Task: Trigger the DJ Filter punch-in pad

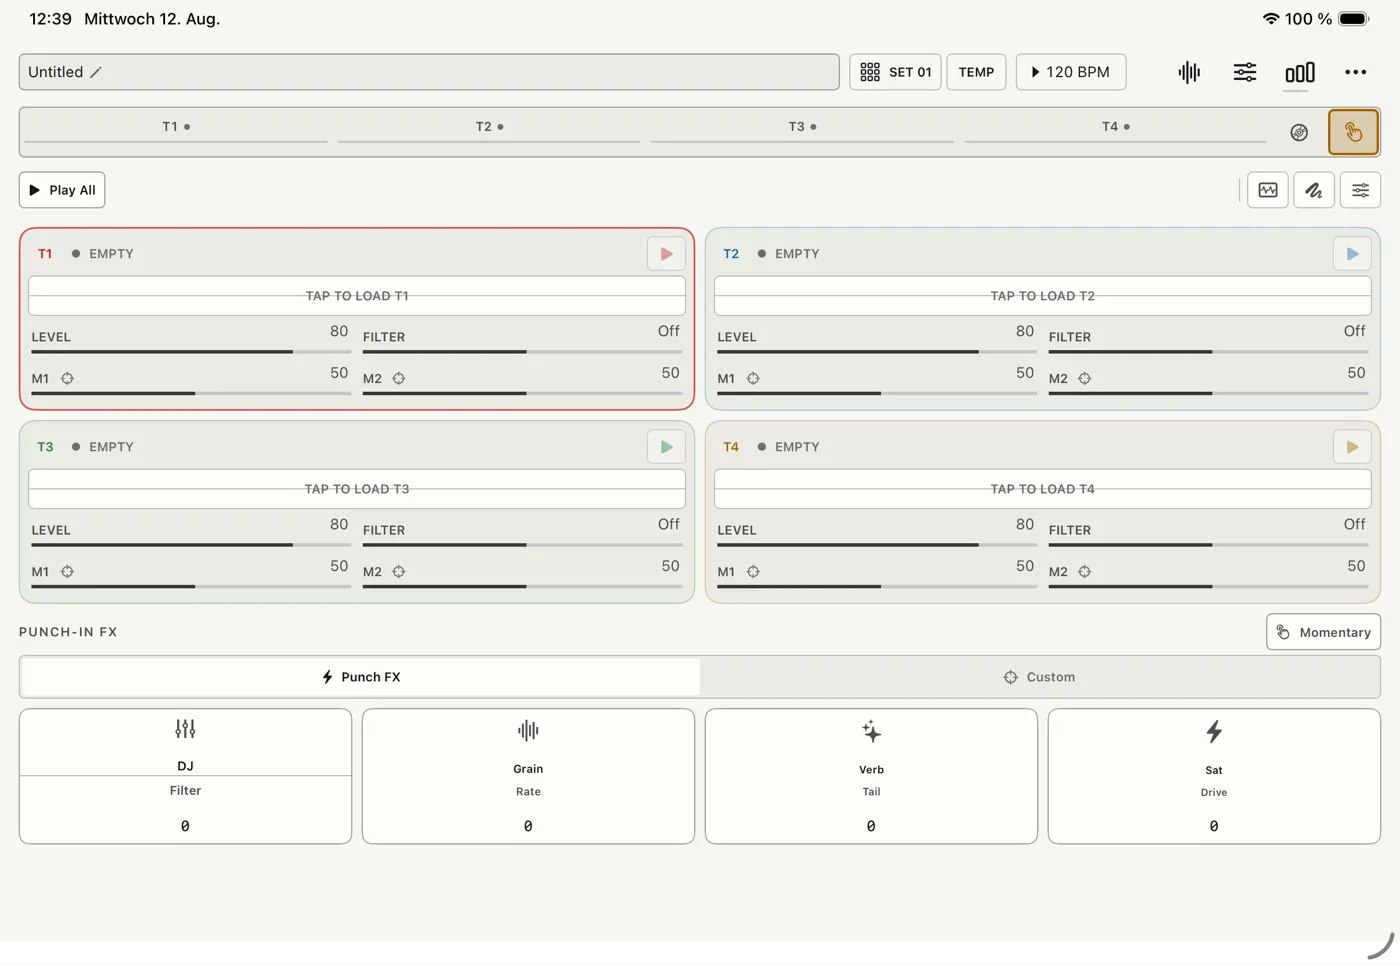Action: coord(185,776)
